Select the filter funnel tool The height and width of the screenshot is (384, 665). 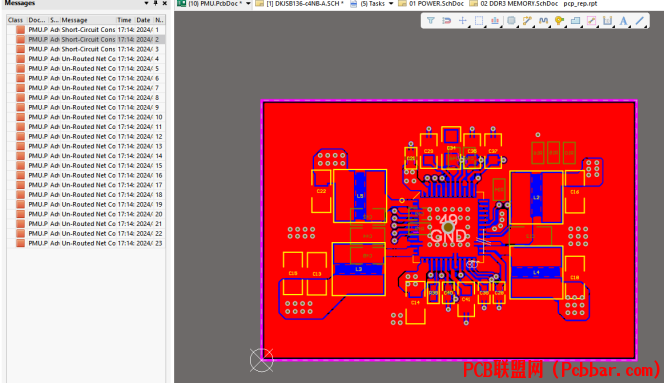(430, 20)
